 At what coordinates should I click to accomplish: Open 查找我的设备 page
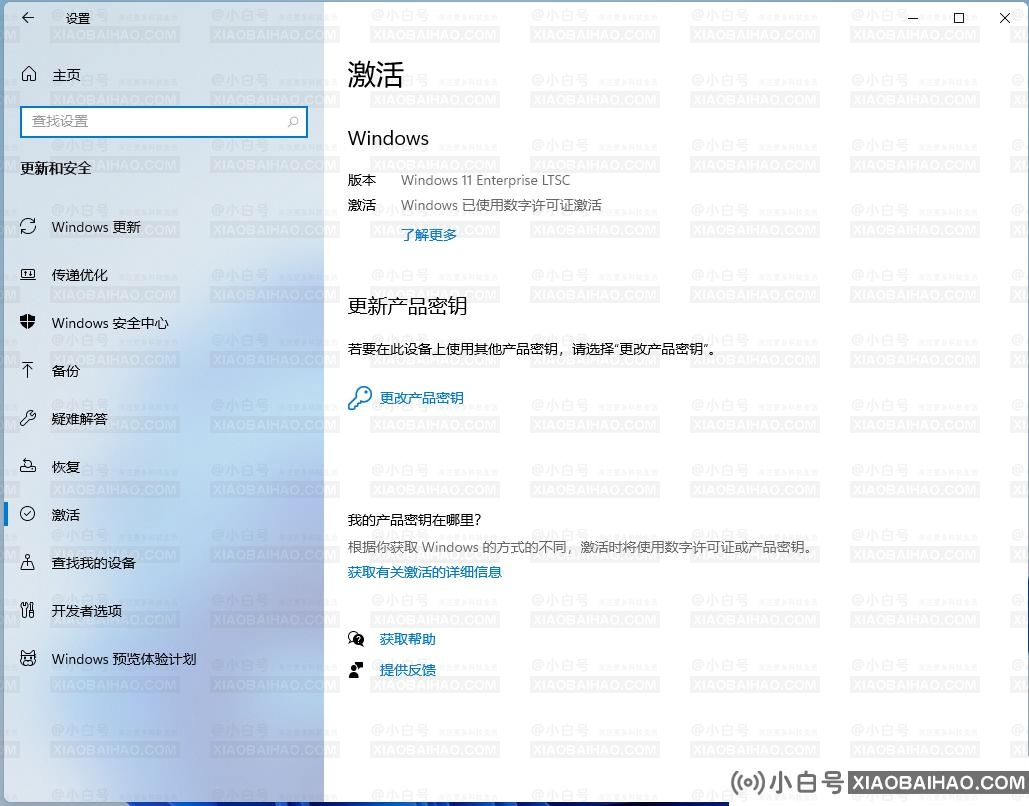[x=94, y=562]
